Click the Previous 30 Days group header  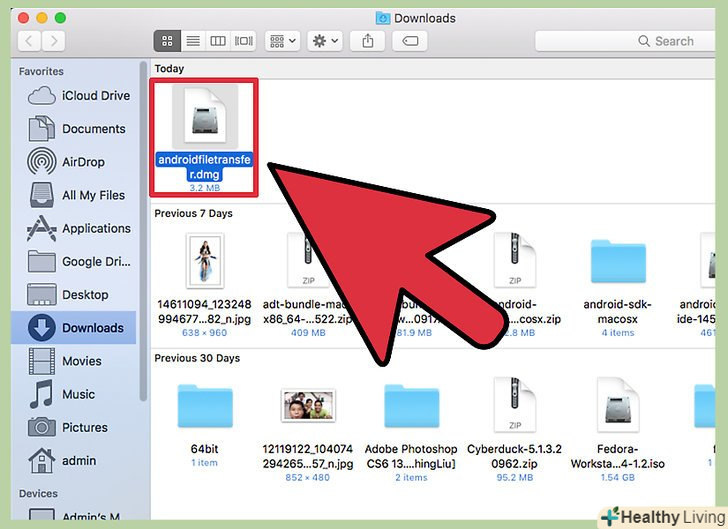[x=197, y=358]
